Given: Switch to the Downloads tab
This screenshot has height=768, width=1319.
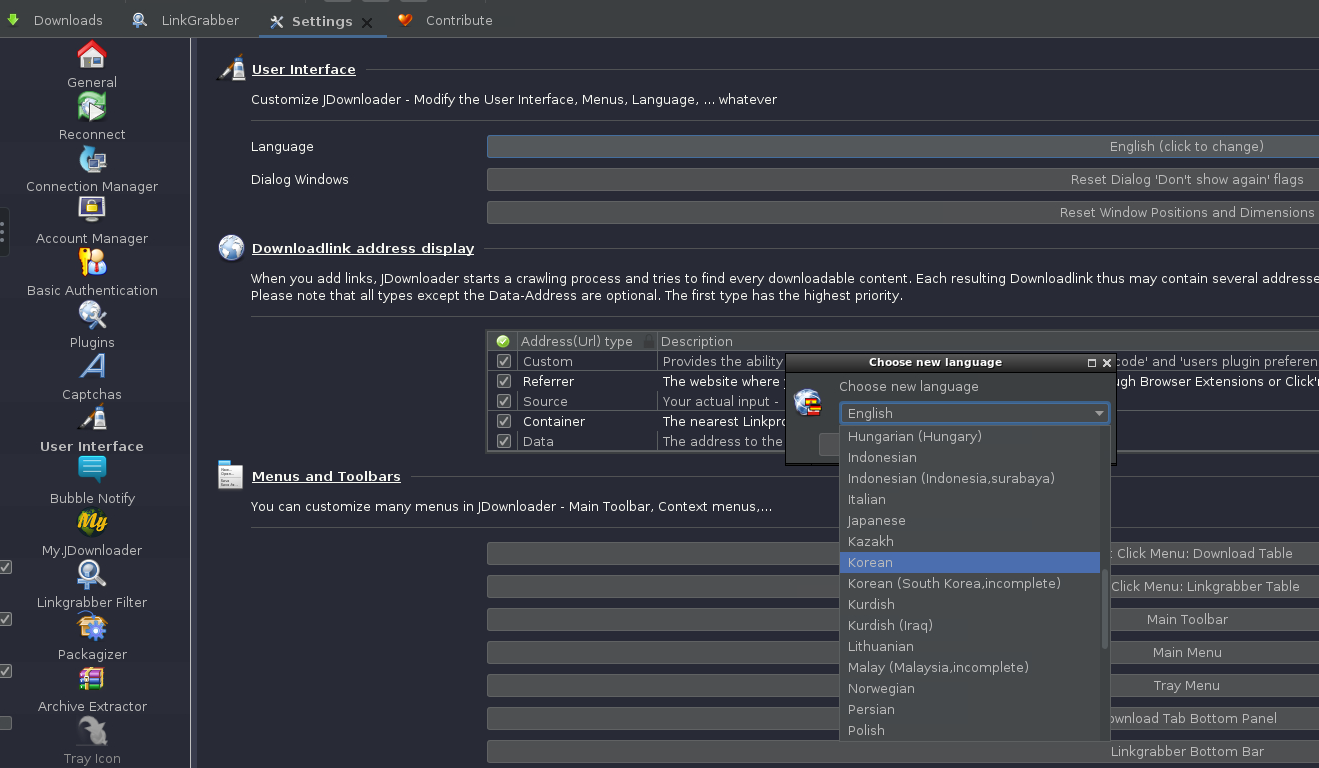Looking at the screenshot, I should [55, 20].
